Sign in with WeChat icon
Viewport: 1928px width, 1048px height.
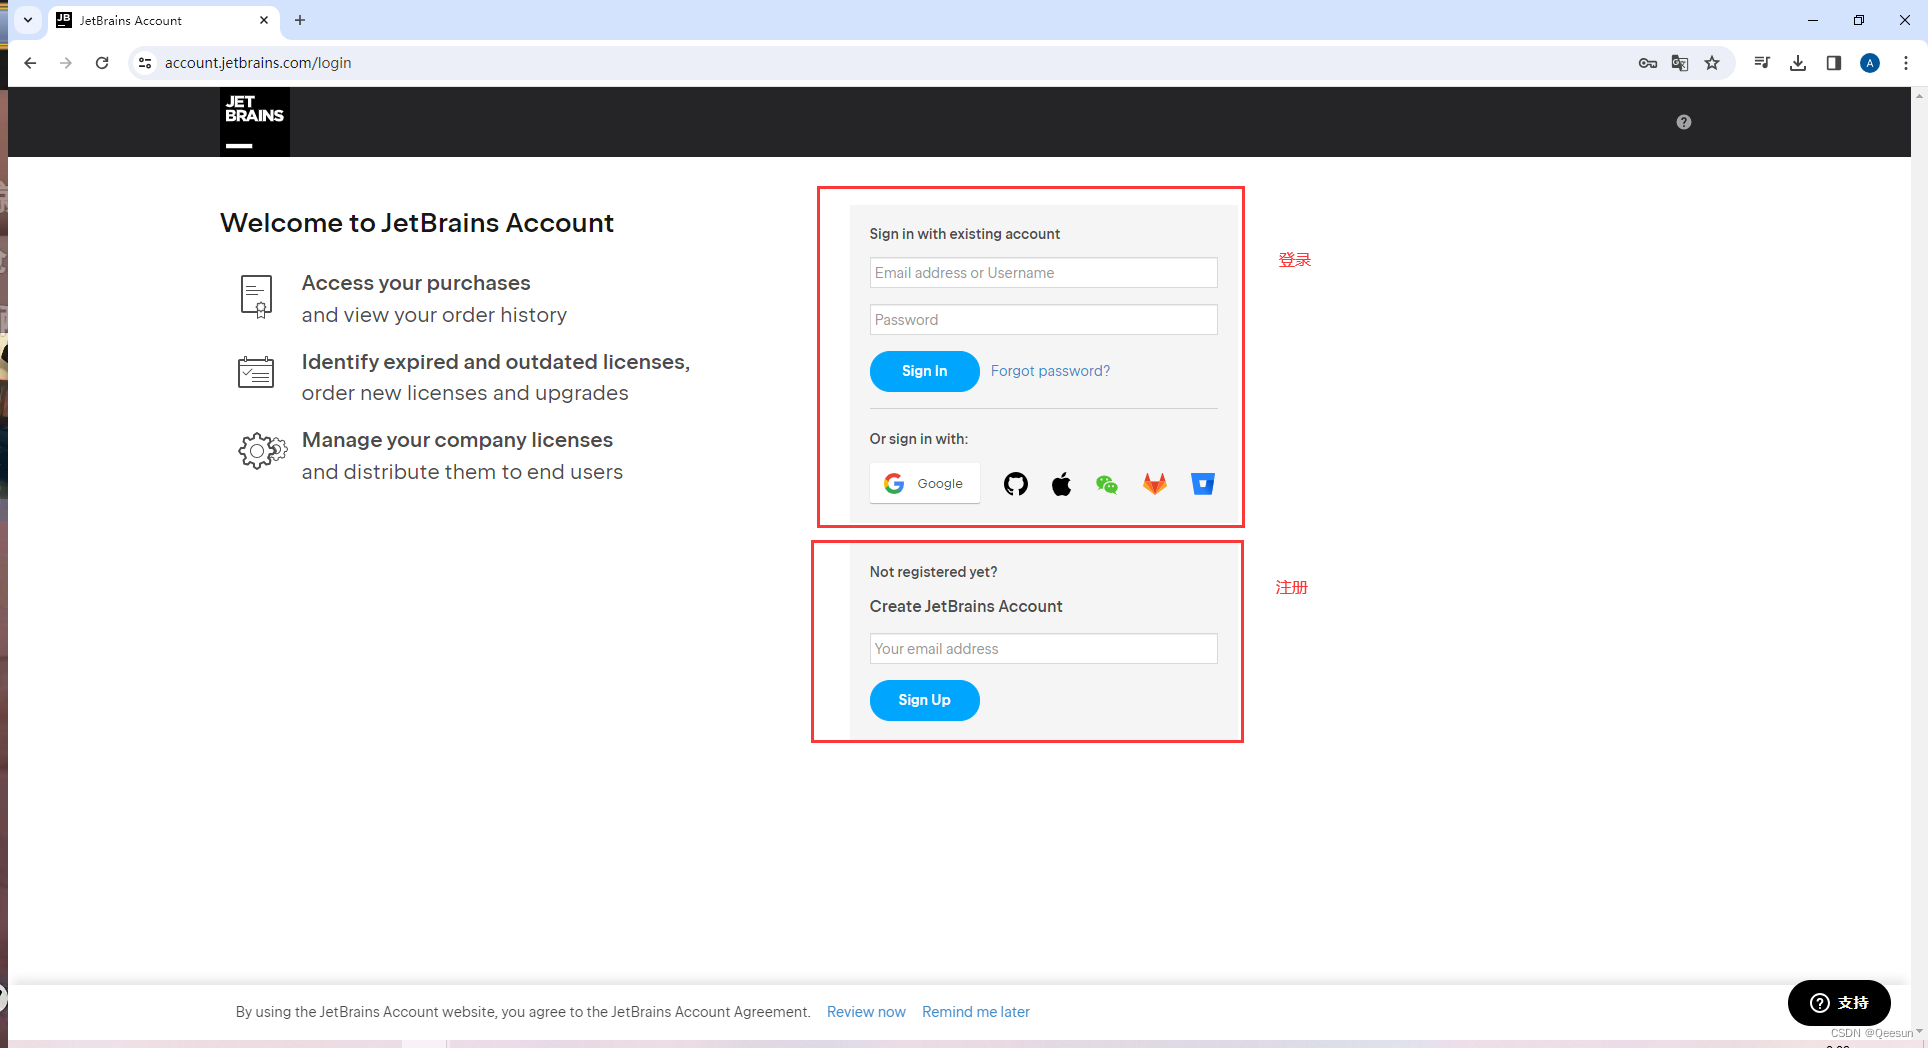tap(1107, 484)
